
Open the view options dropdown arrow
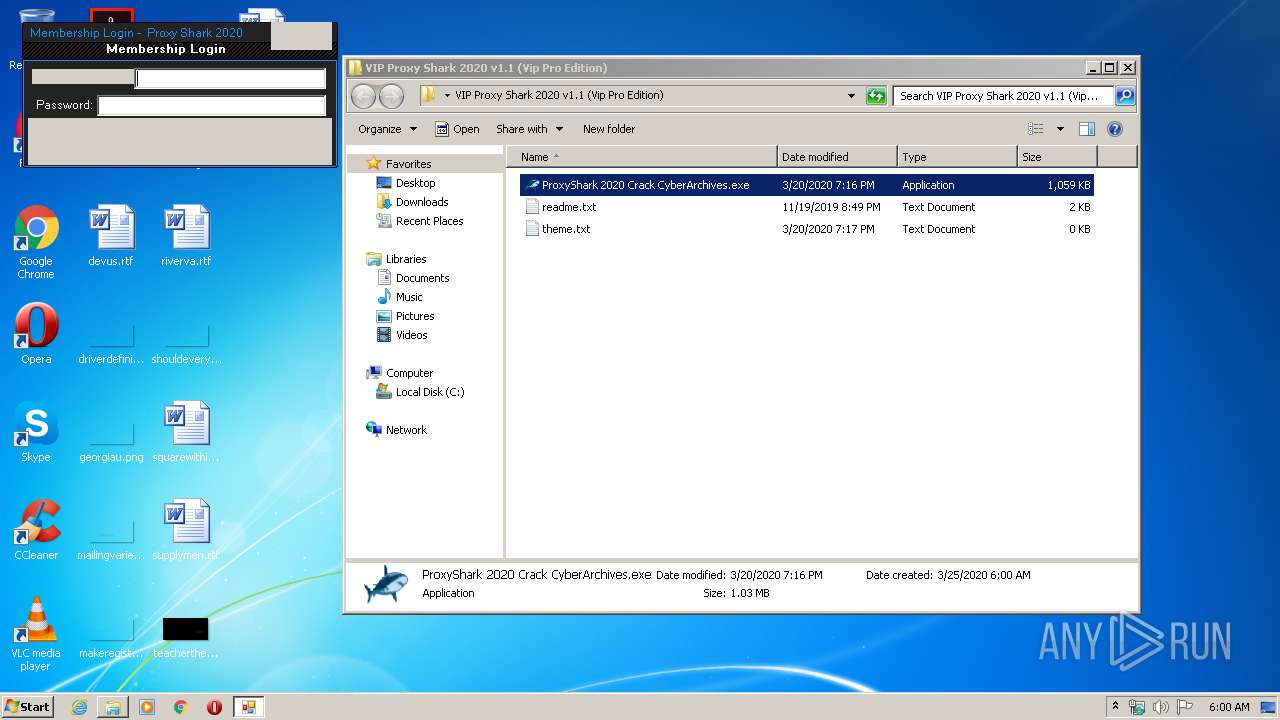tap(1060, 129)
